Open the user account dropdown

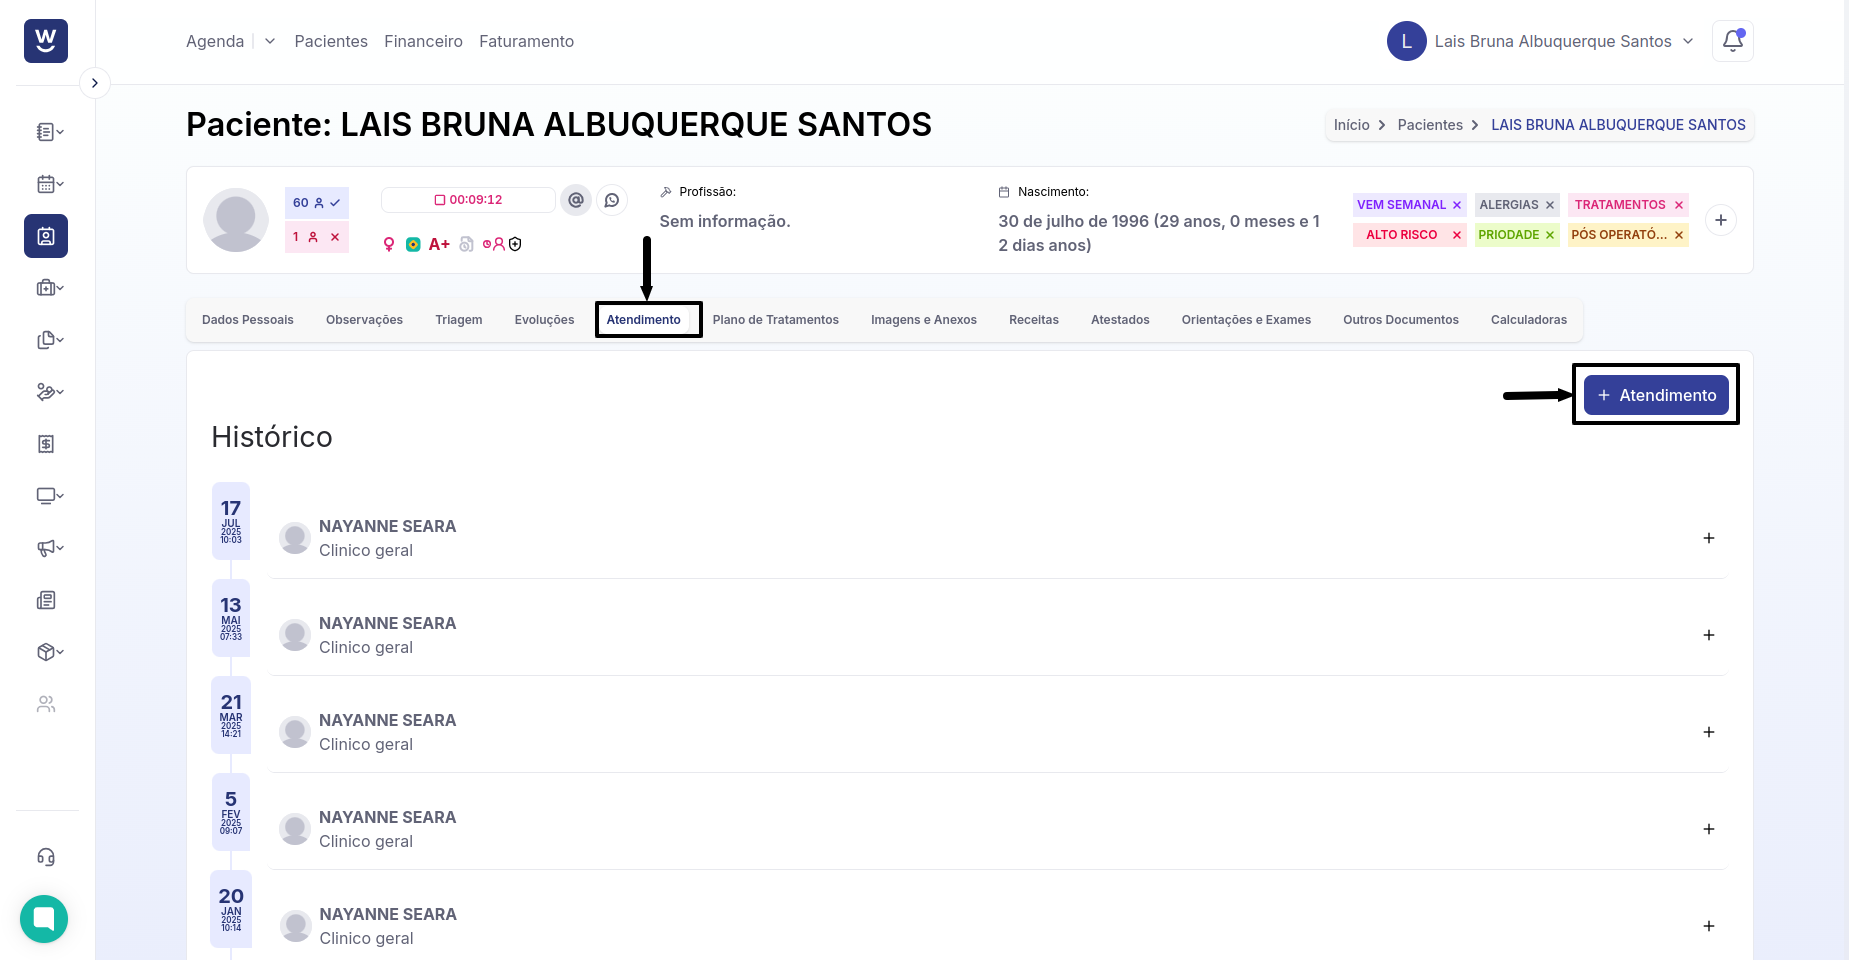[x=1688, y=41]
